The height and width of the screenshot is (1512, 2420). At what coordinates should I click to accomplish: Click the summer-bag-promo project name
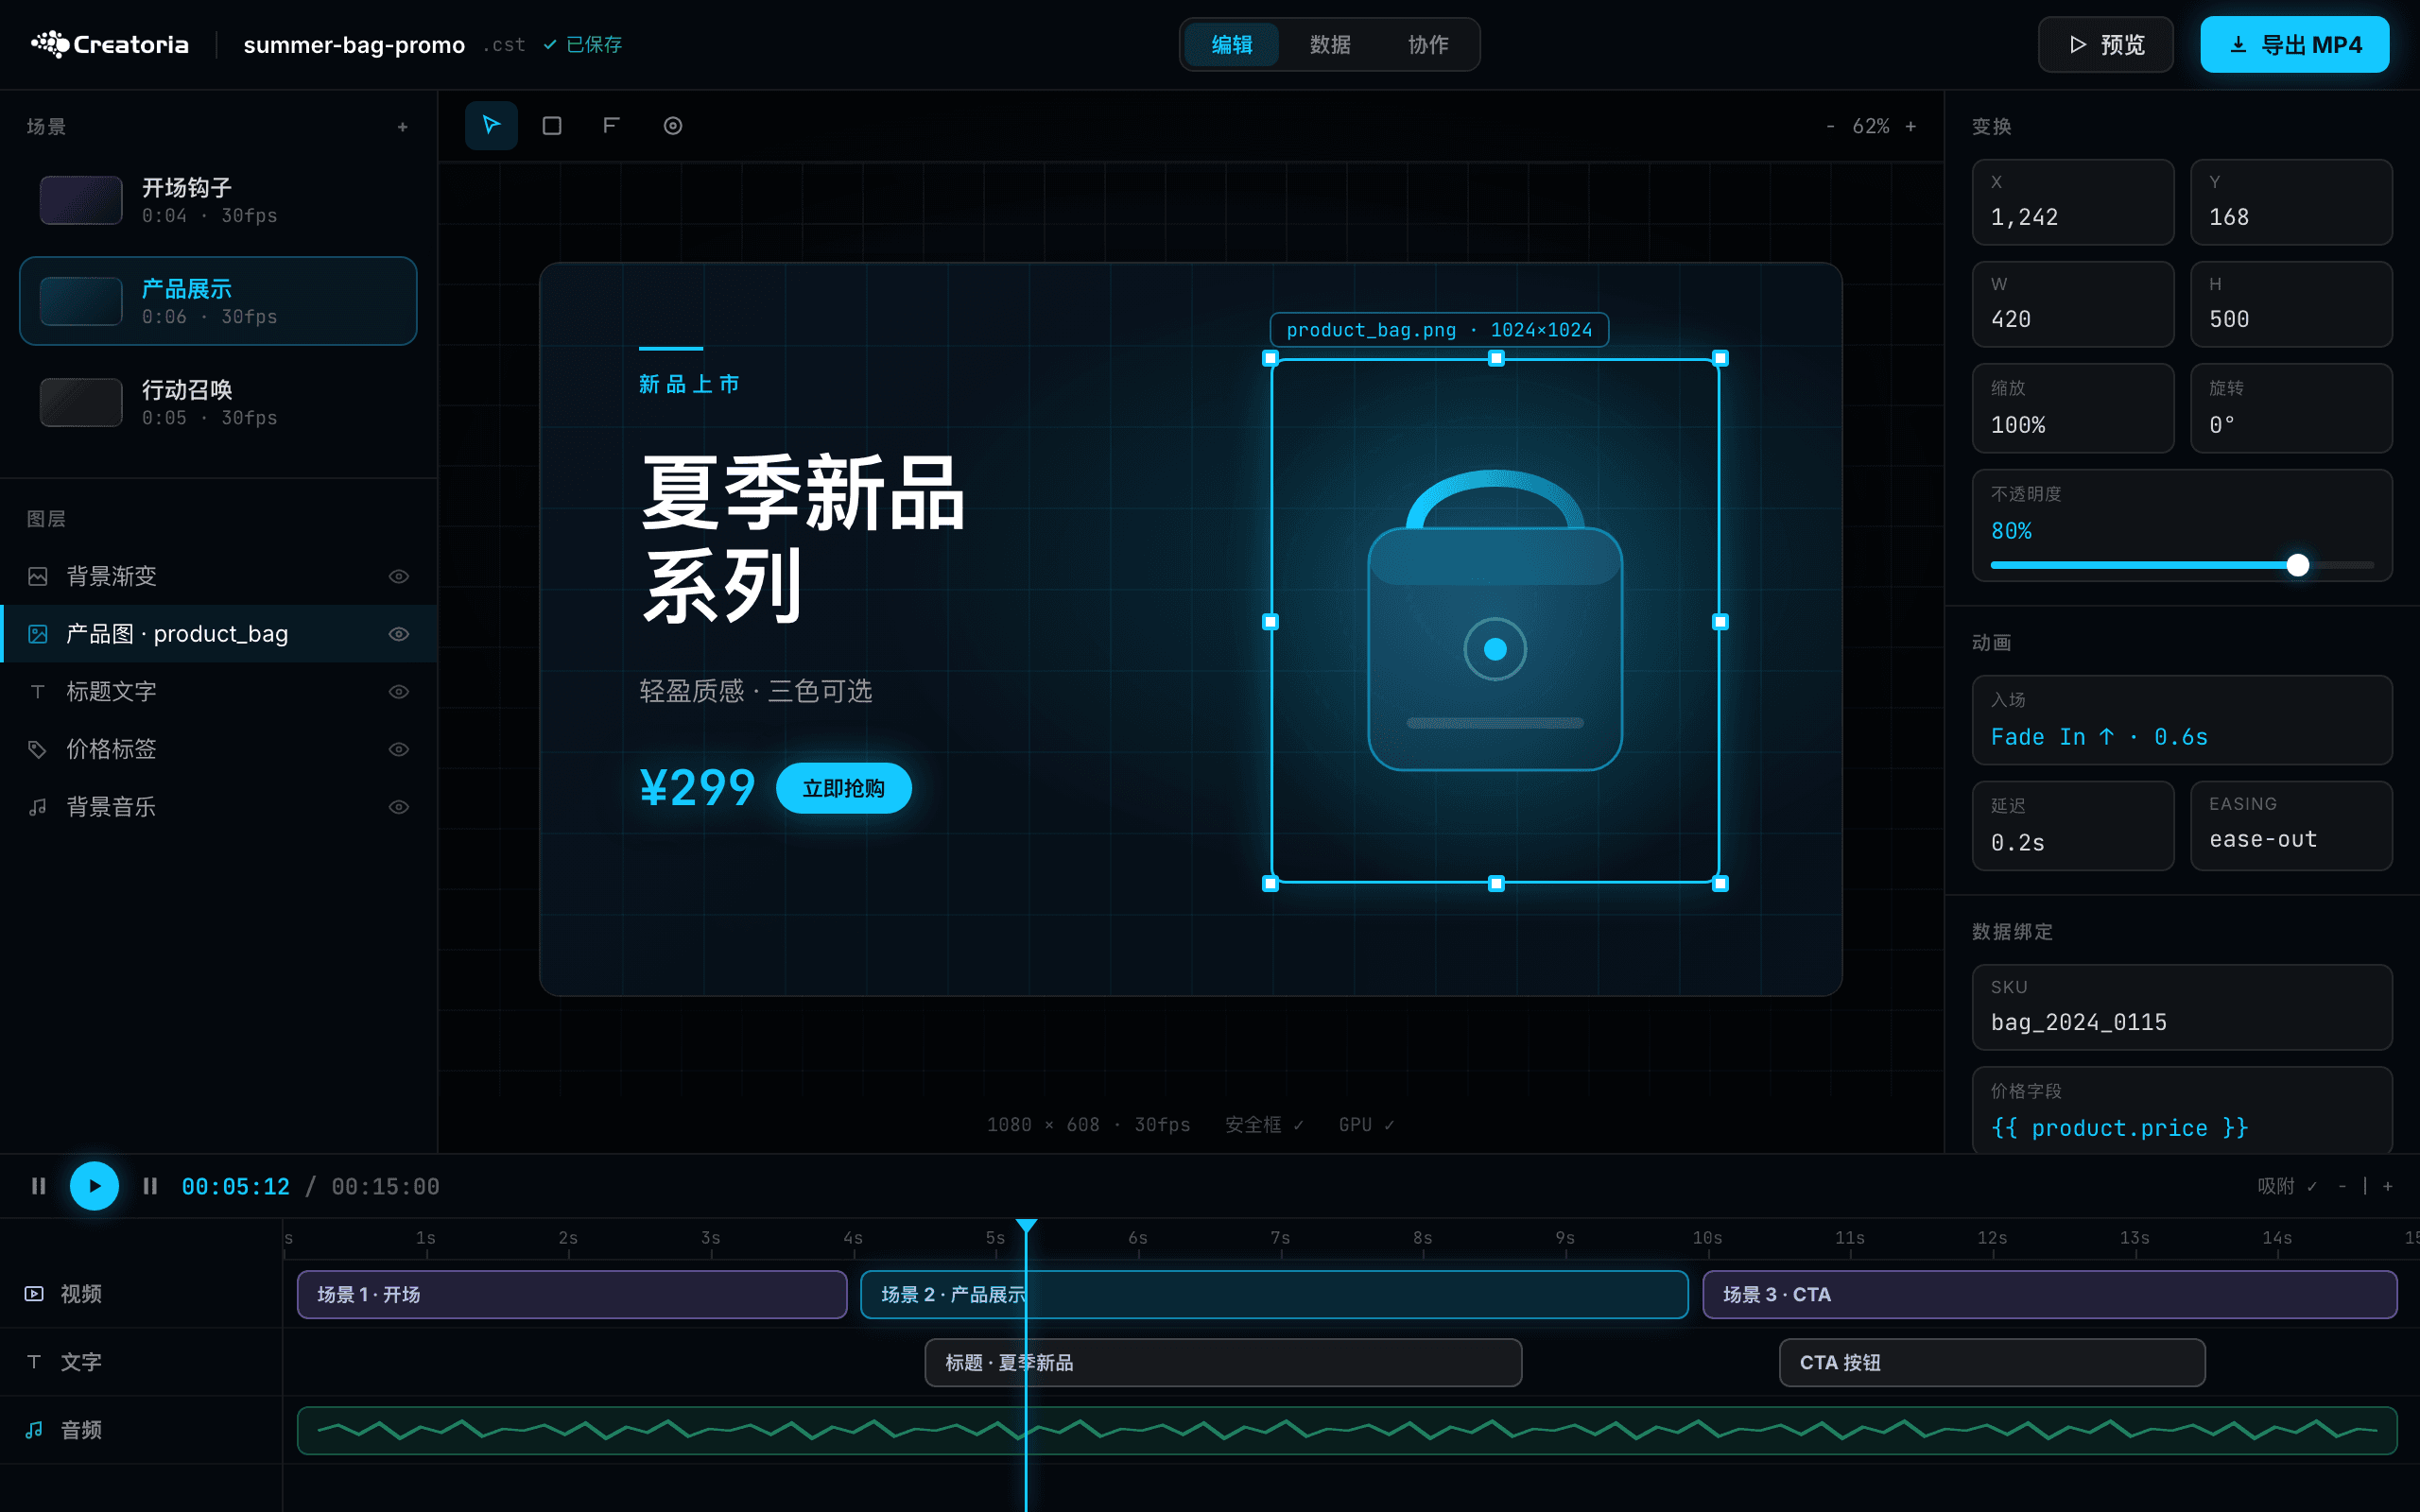354,44
